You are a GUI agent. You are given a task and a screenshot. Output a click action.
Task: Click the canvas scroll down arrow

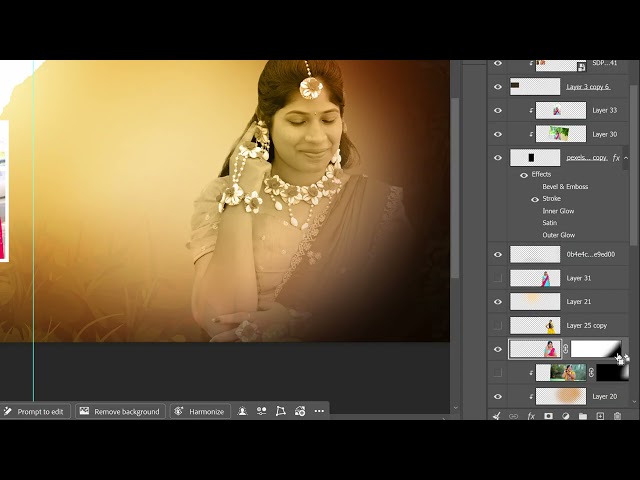[x=456, y=408]
